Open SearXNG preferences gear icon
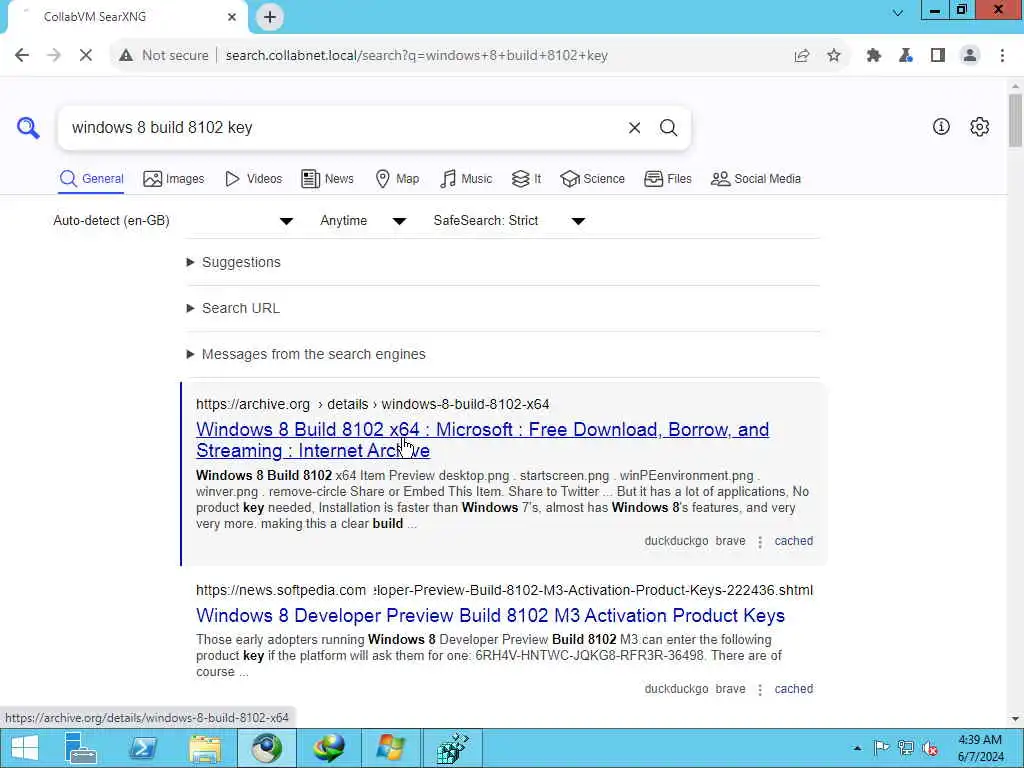Image resolution: width=1024 pixels, height=768 pixels. tap(980, 127)
